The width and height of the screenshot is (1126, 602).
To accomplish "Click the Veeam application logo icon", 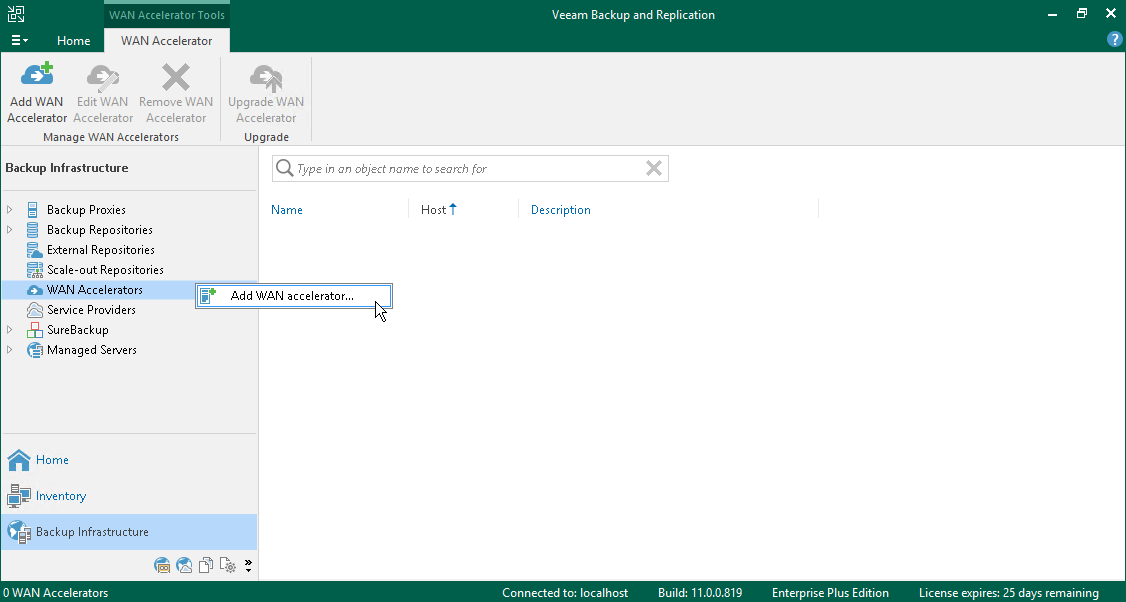I will click(16, 14).
